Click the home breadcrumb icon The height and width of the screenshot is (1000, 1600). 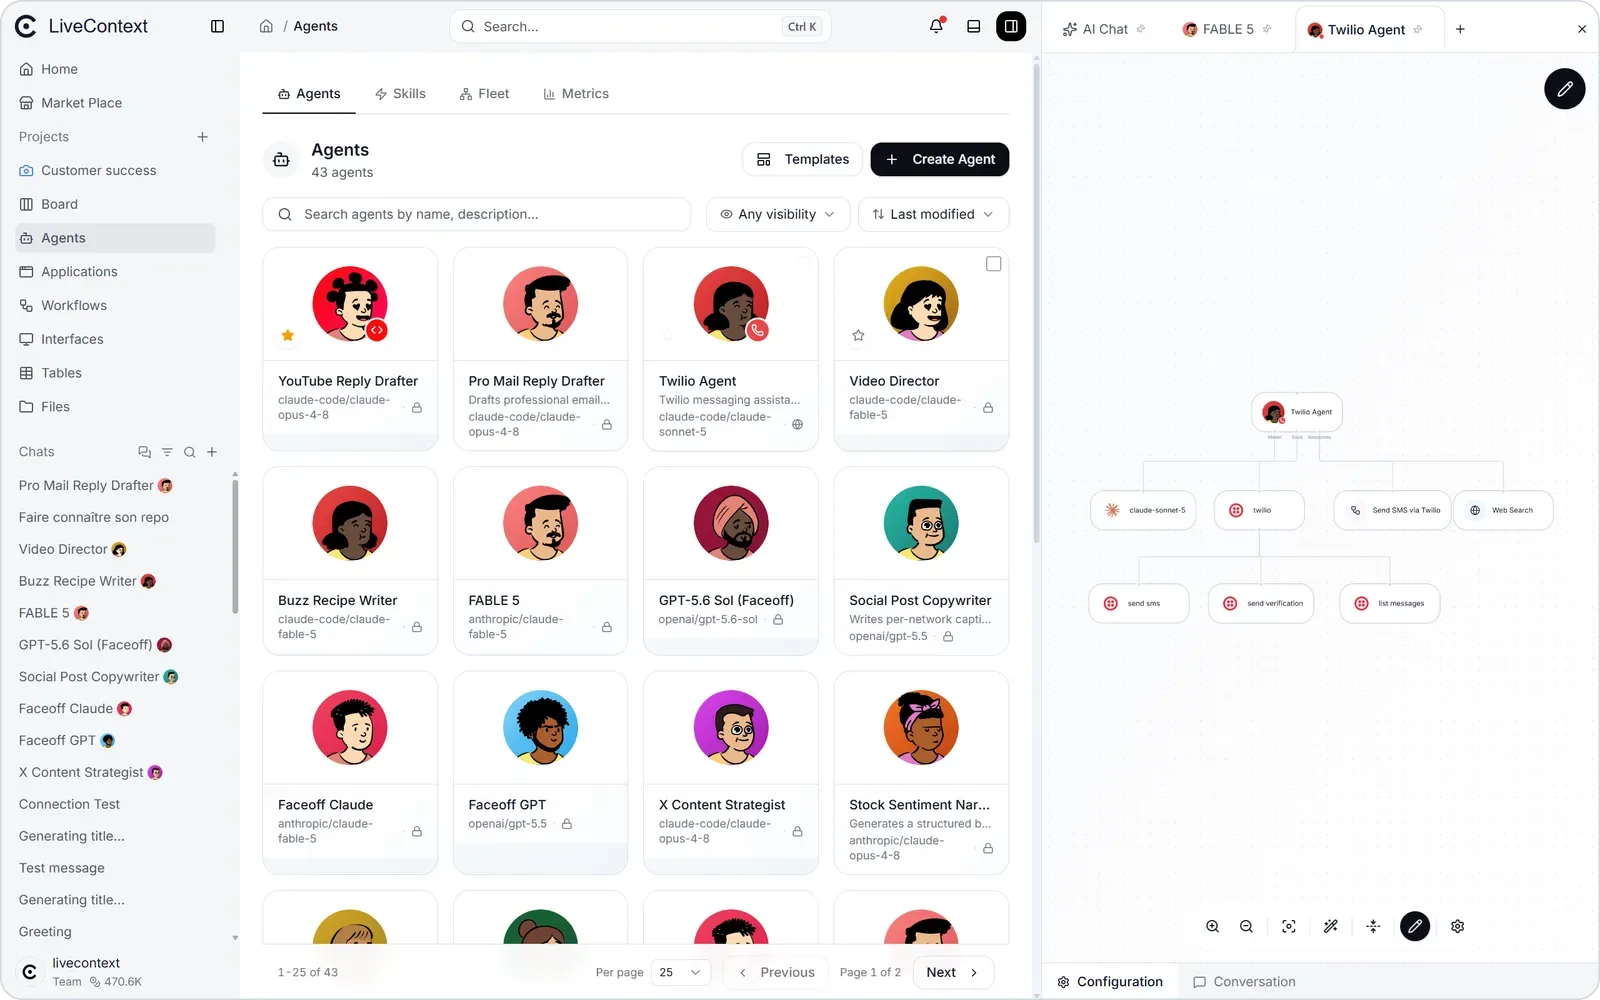pos(266,27)
